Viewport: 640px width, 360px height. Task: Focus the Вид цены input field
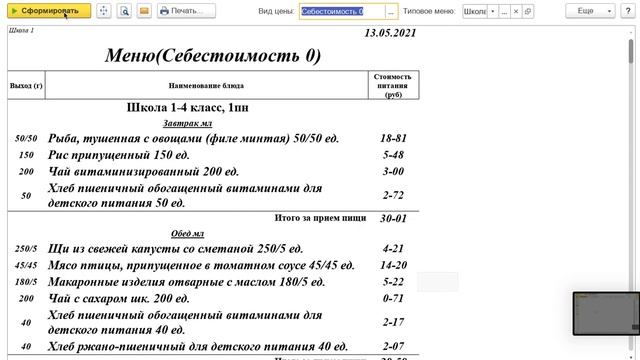[x=342, y=11]
